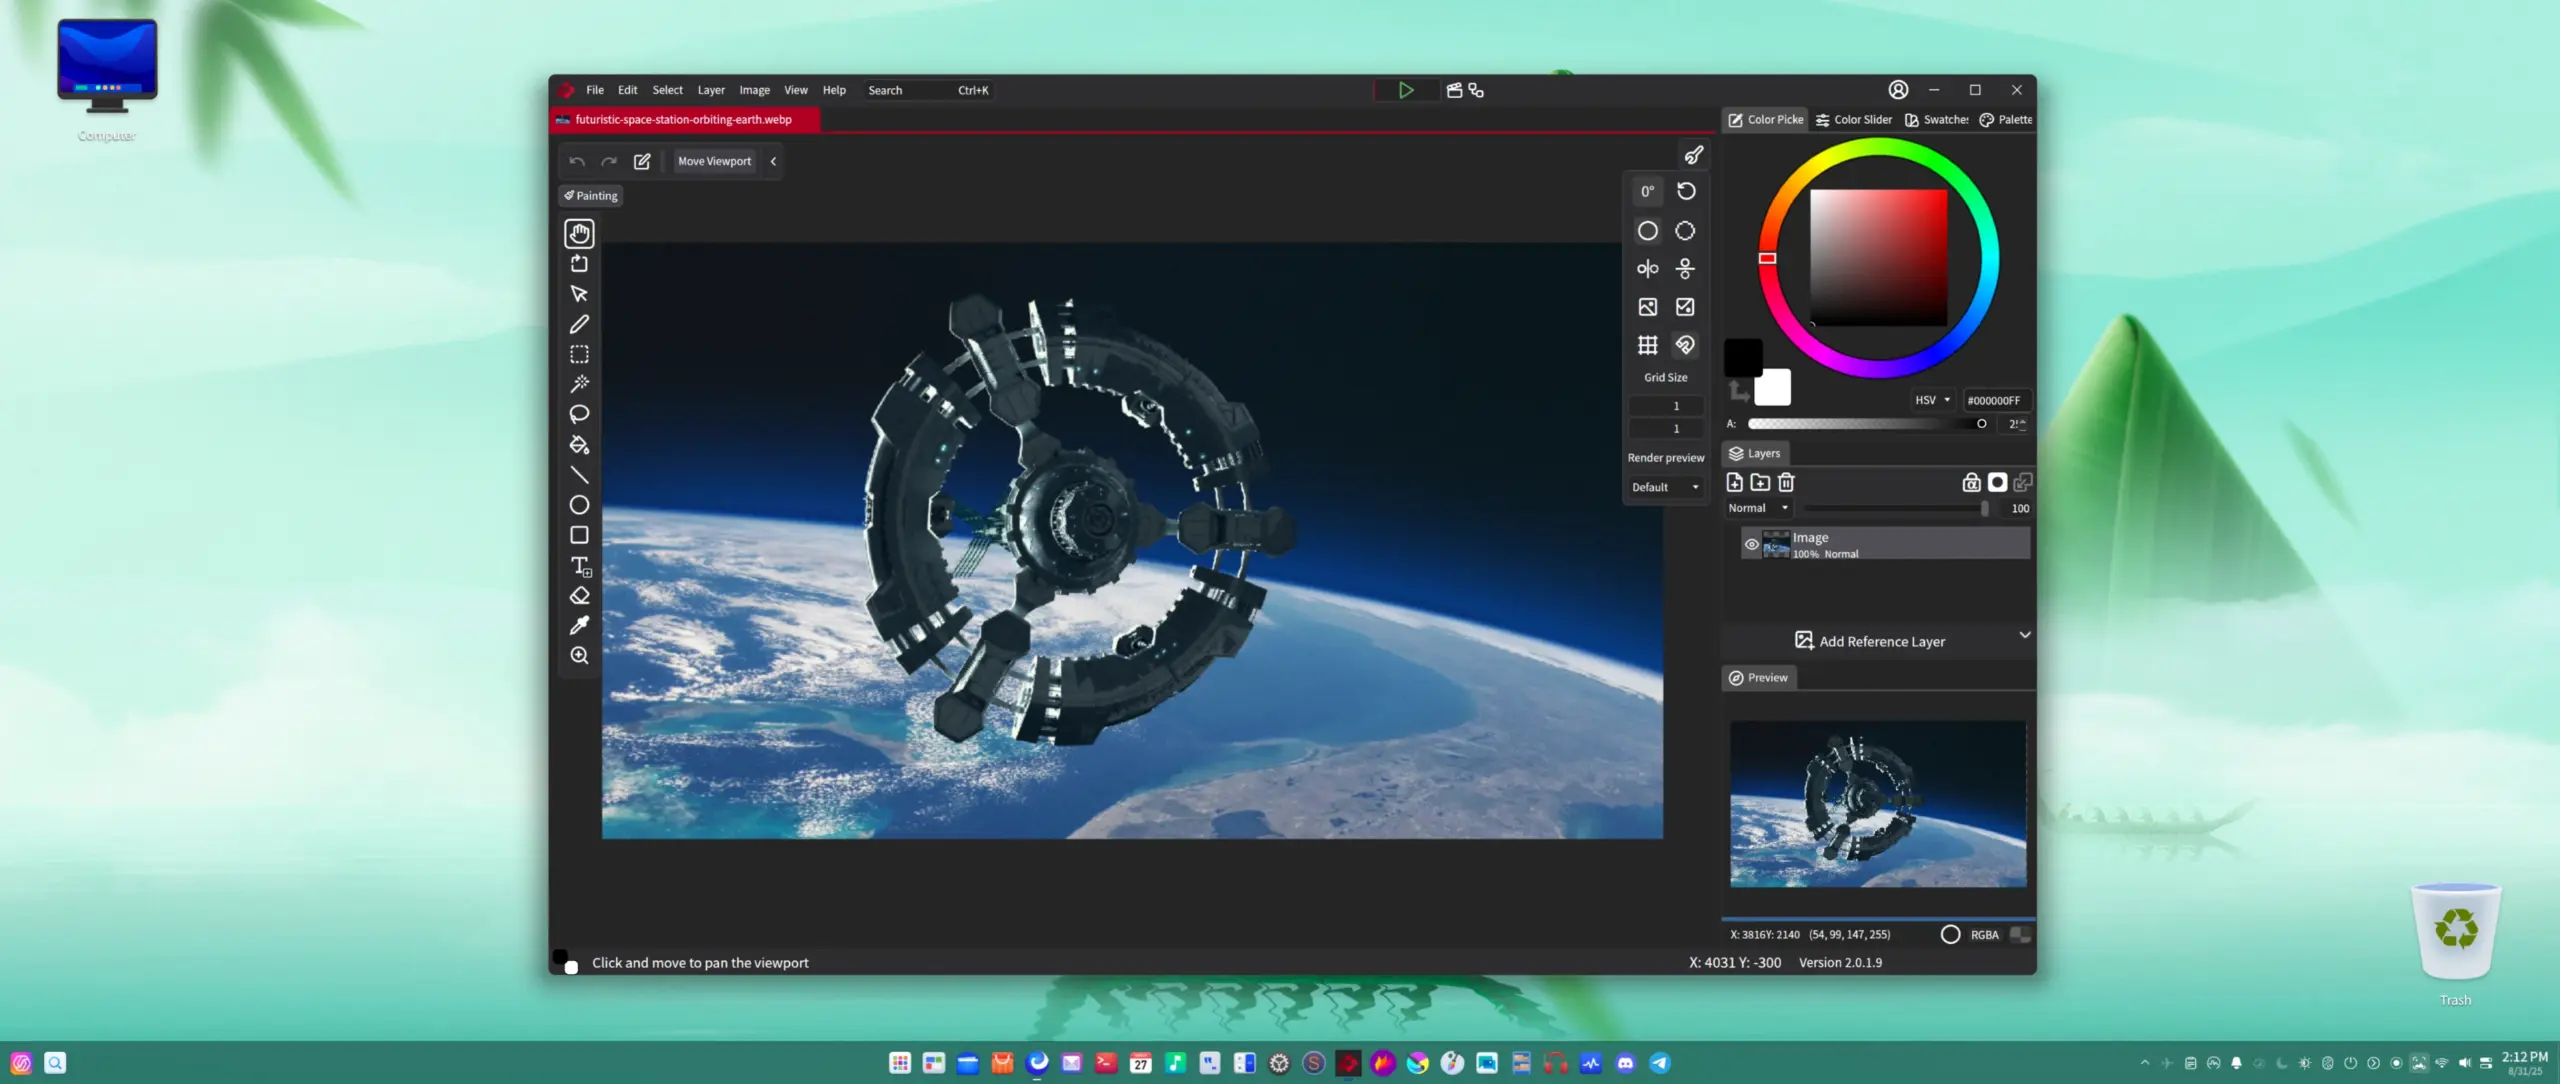The width and height of the screenshot is (2560, 1084).
Task: Open the Edit menu
Action: [627, 90]
